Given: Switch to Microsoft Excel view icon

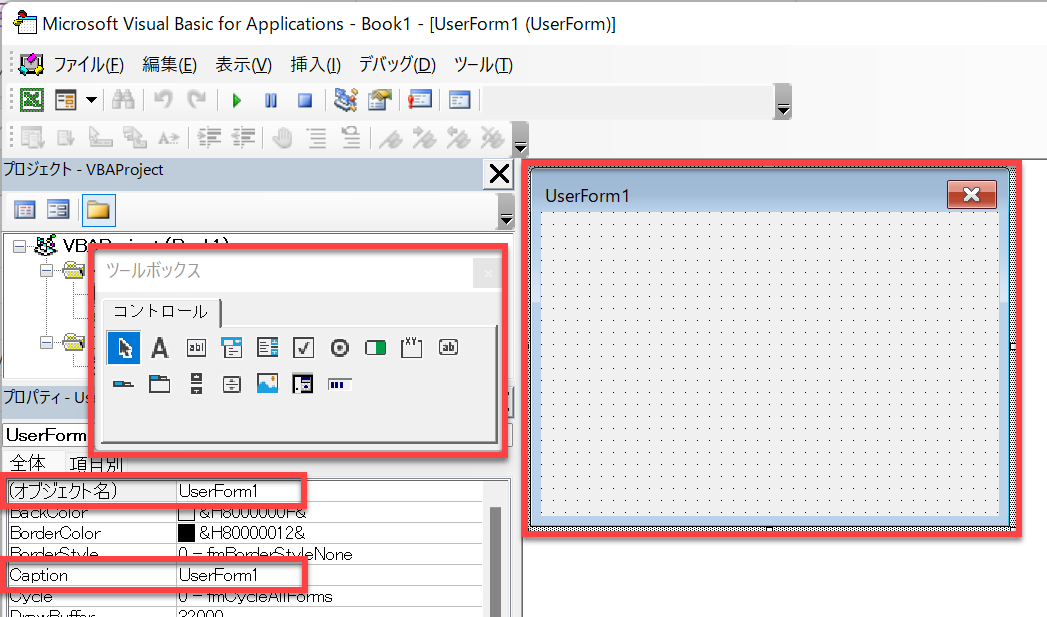Looking at the screenshot, I should [31, 100].
